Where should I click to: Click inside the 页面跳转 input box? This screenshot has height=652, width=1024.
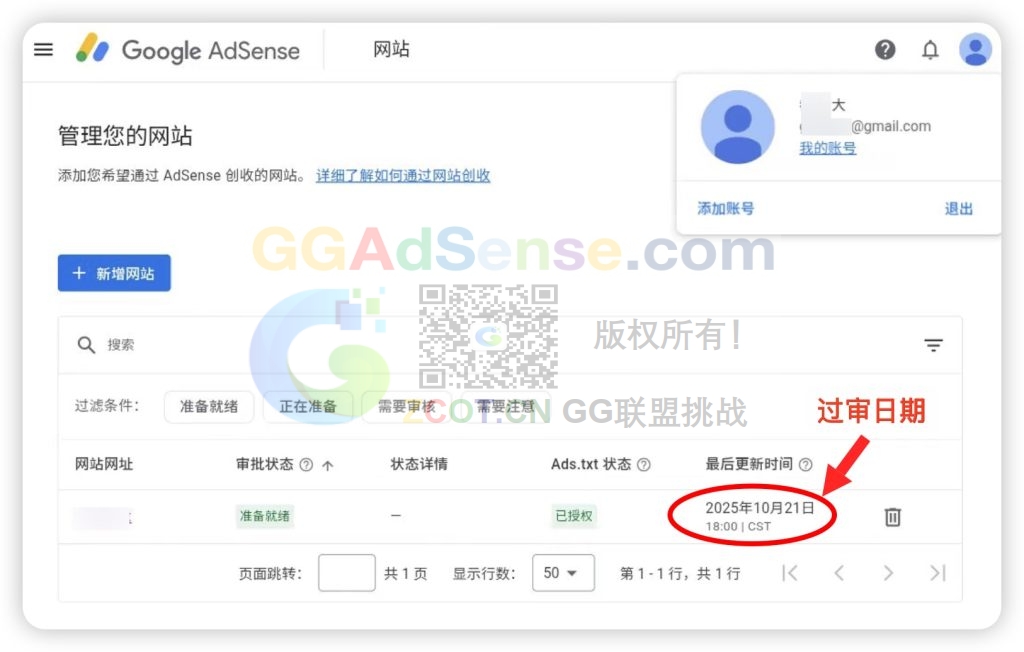(x=346, y=573)
